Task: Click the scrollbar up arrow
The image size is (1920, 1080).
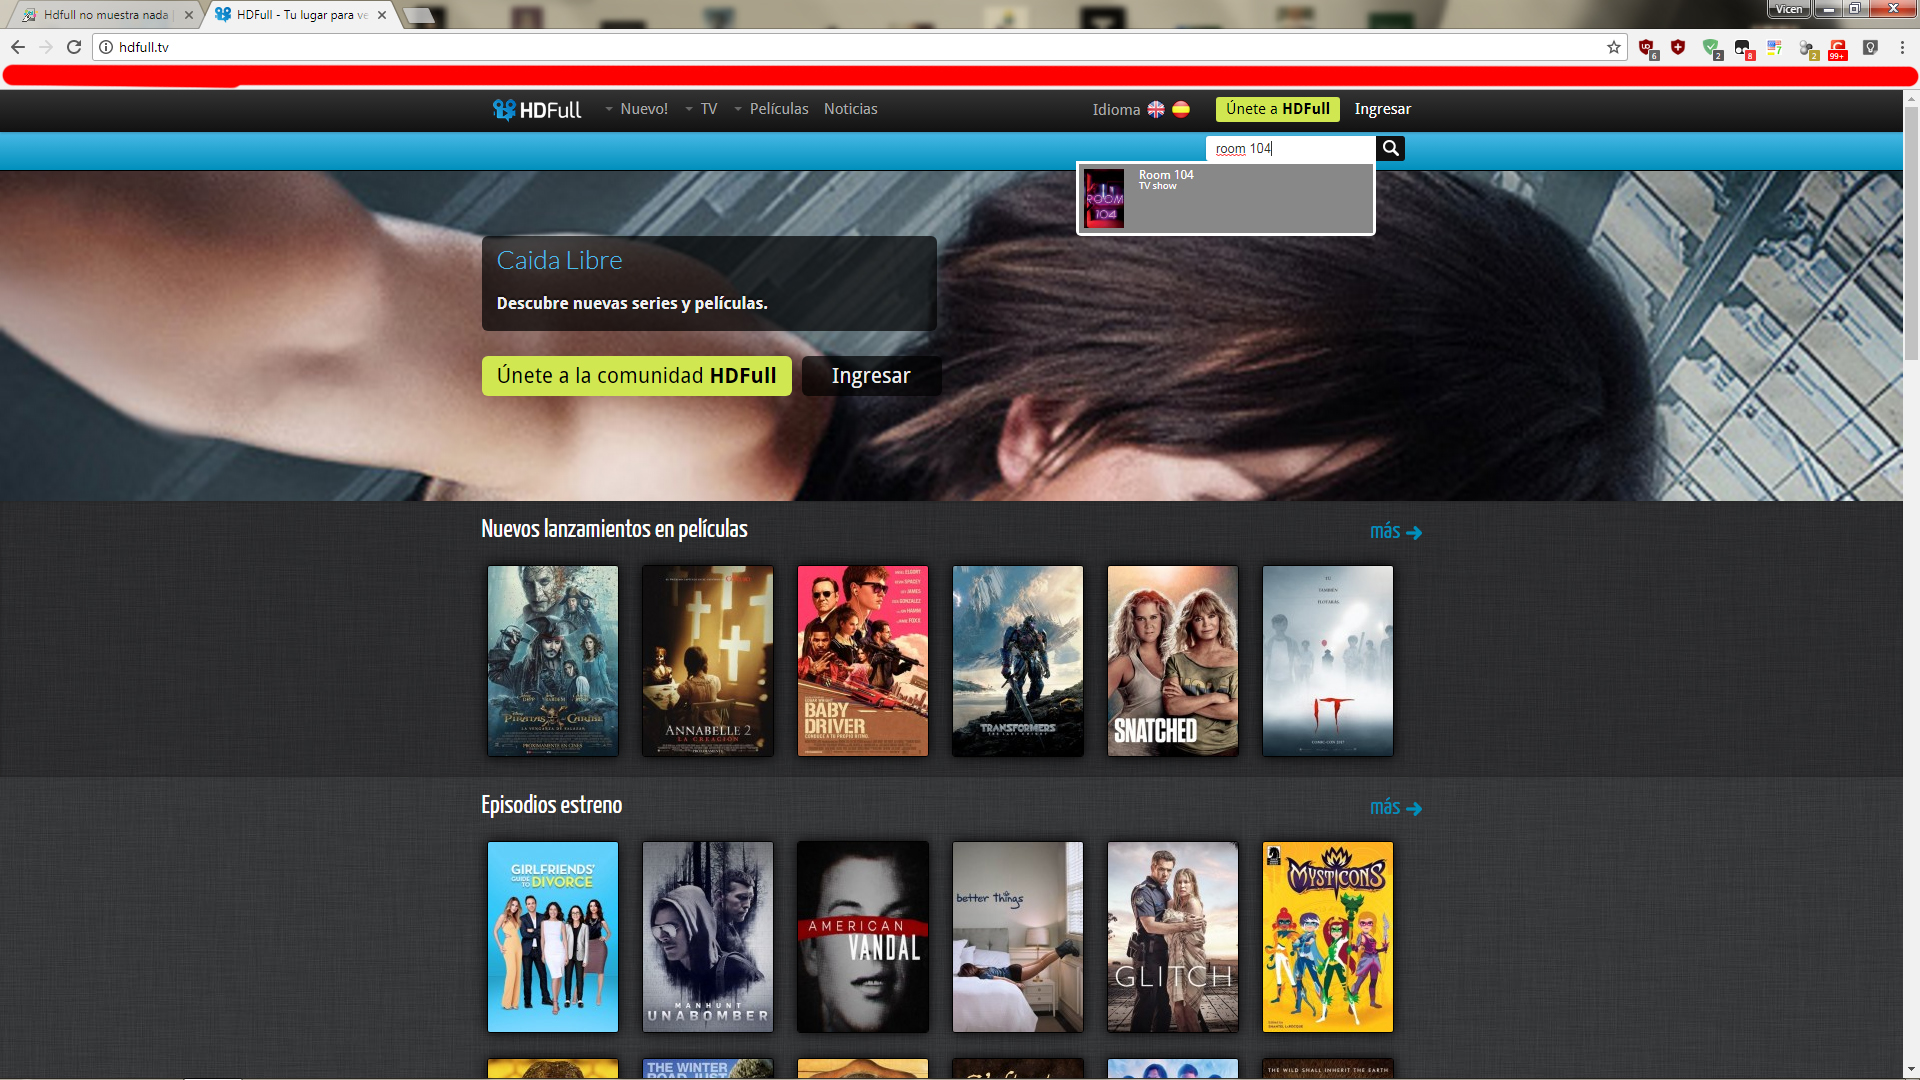Action: [1911, 98]
